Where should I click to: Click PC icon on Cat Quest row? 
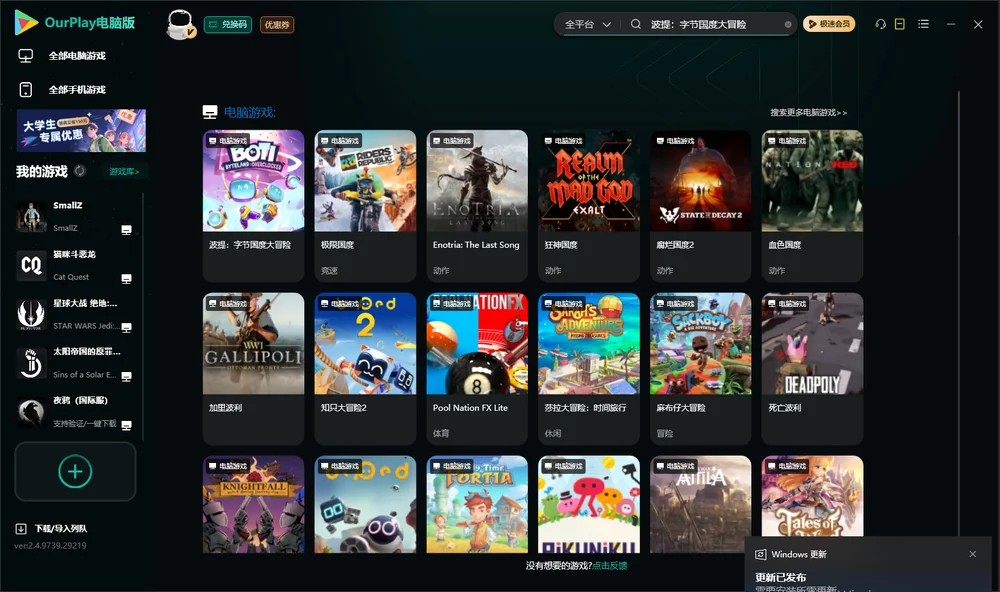126,279
